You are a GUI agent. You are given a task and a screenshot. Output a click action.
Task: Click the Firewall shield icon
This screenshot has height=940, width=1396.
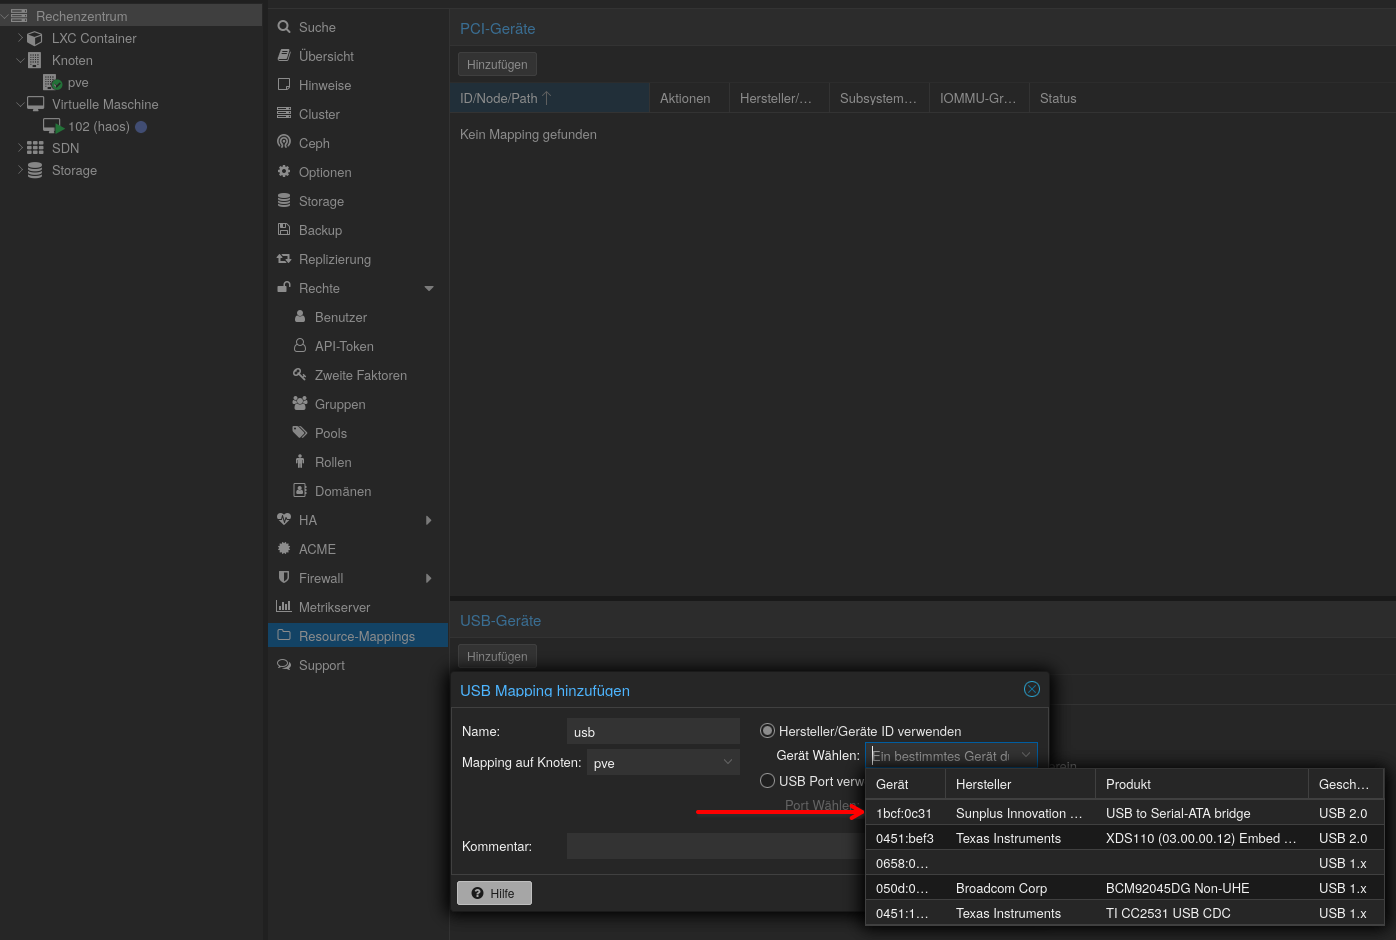284,578
